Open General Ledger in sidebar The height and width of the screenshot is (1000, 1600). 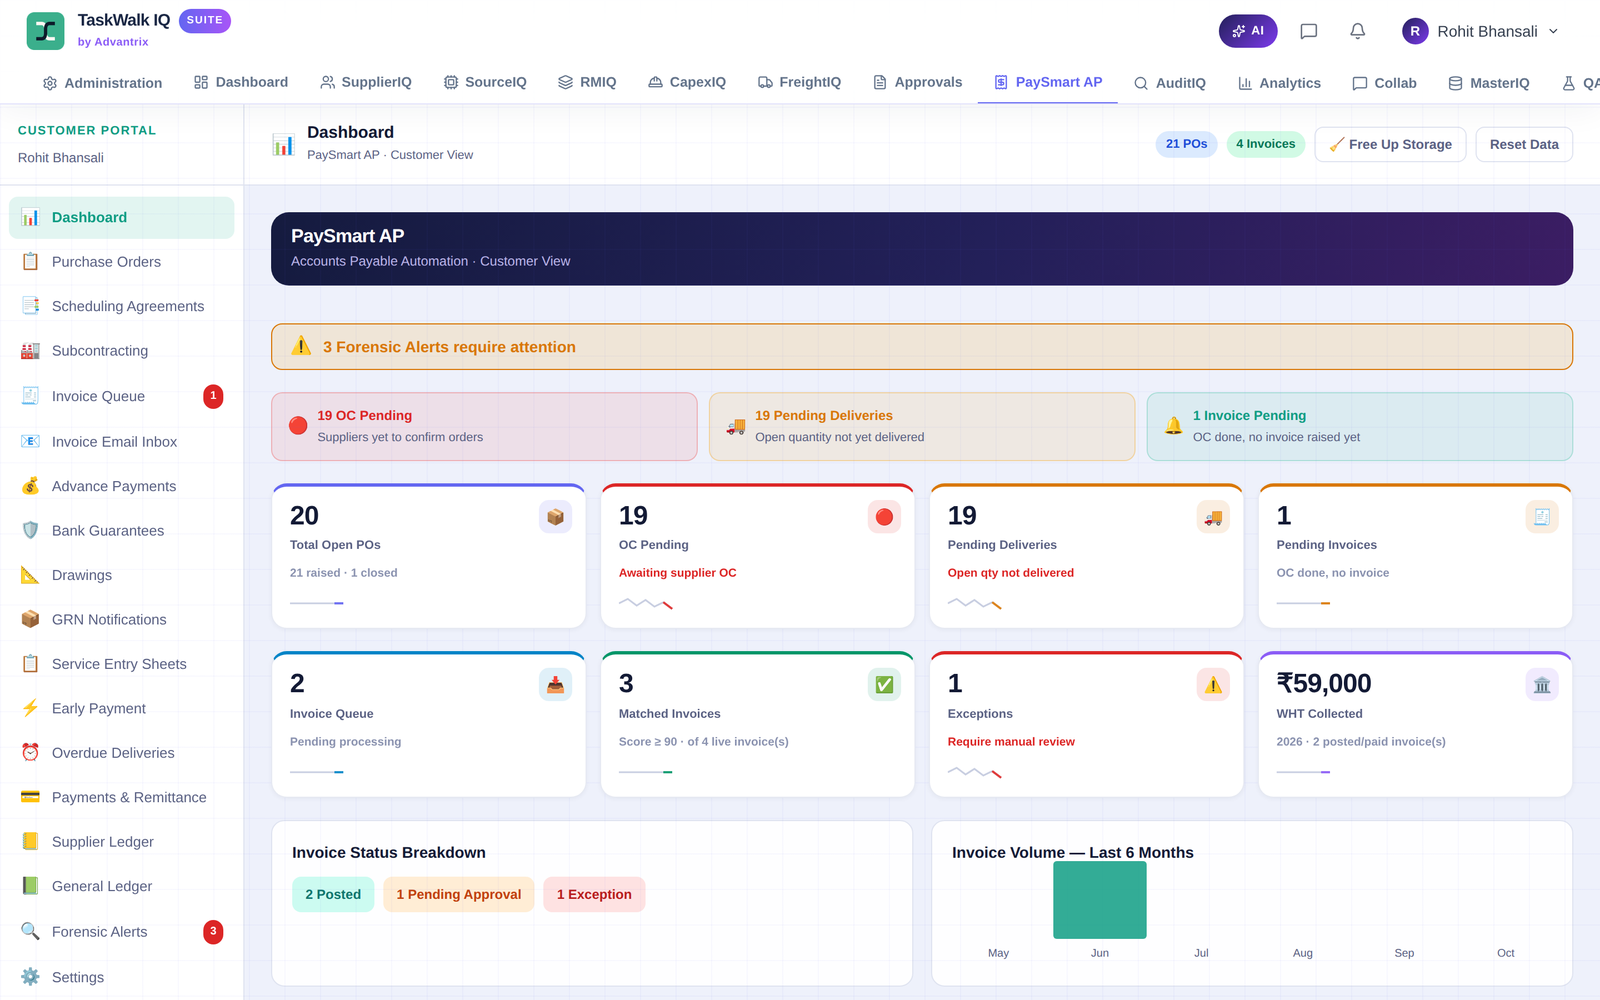(x=122, y=886)
